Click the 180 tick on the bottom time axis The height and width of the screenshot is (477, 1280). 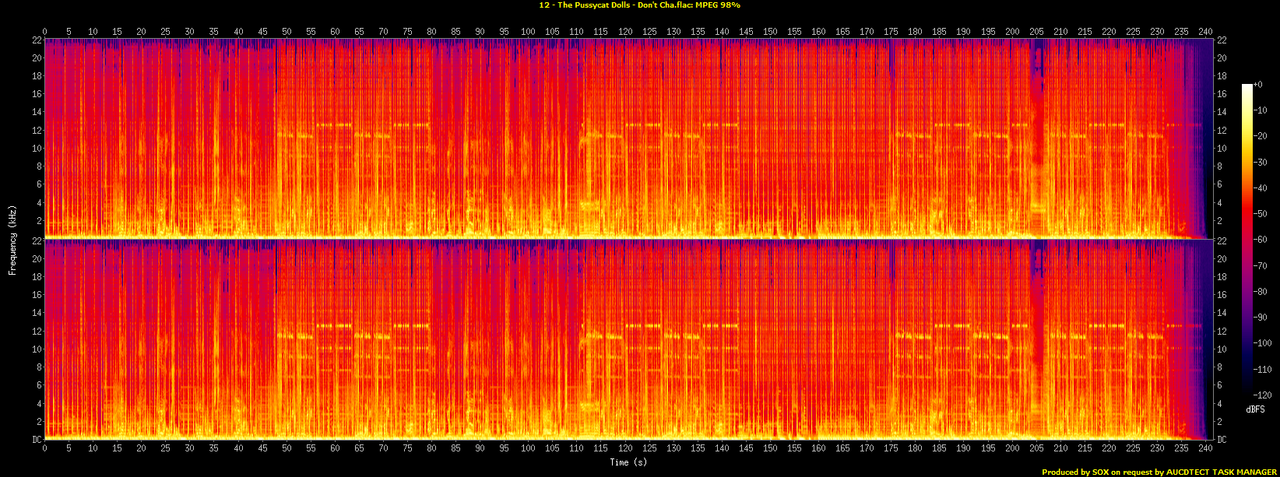[915, 448]
